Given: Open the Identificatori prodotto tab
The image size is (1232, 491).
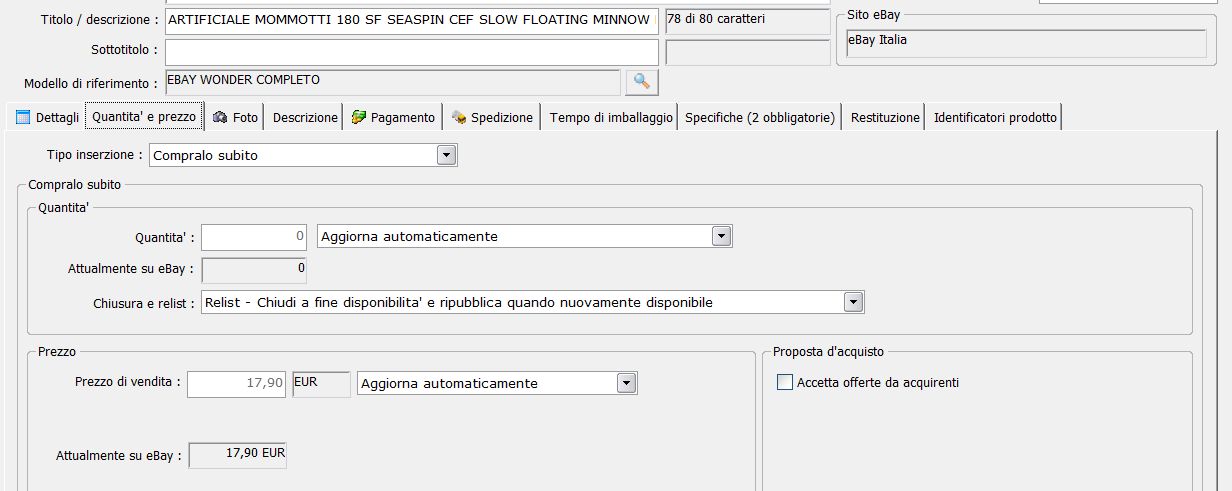Looking at the screenshot, I should (994, 118).
